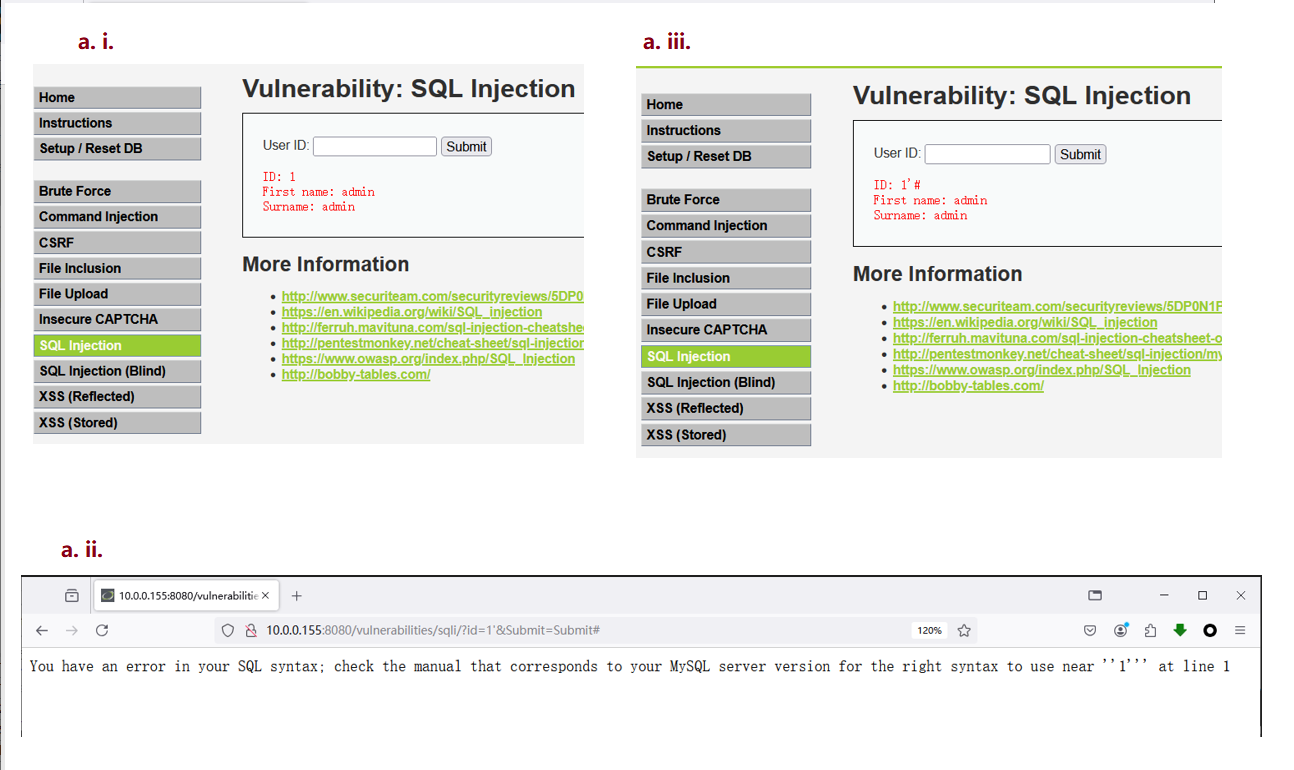The image size is (1294, 770).
Task: Open pentestmonkey.net link on ID: 1'# page
Action: pyautogui.click(x=1057, y=354)
